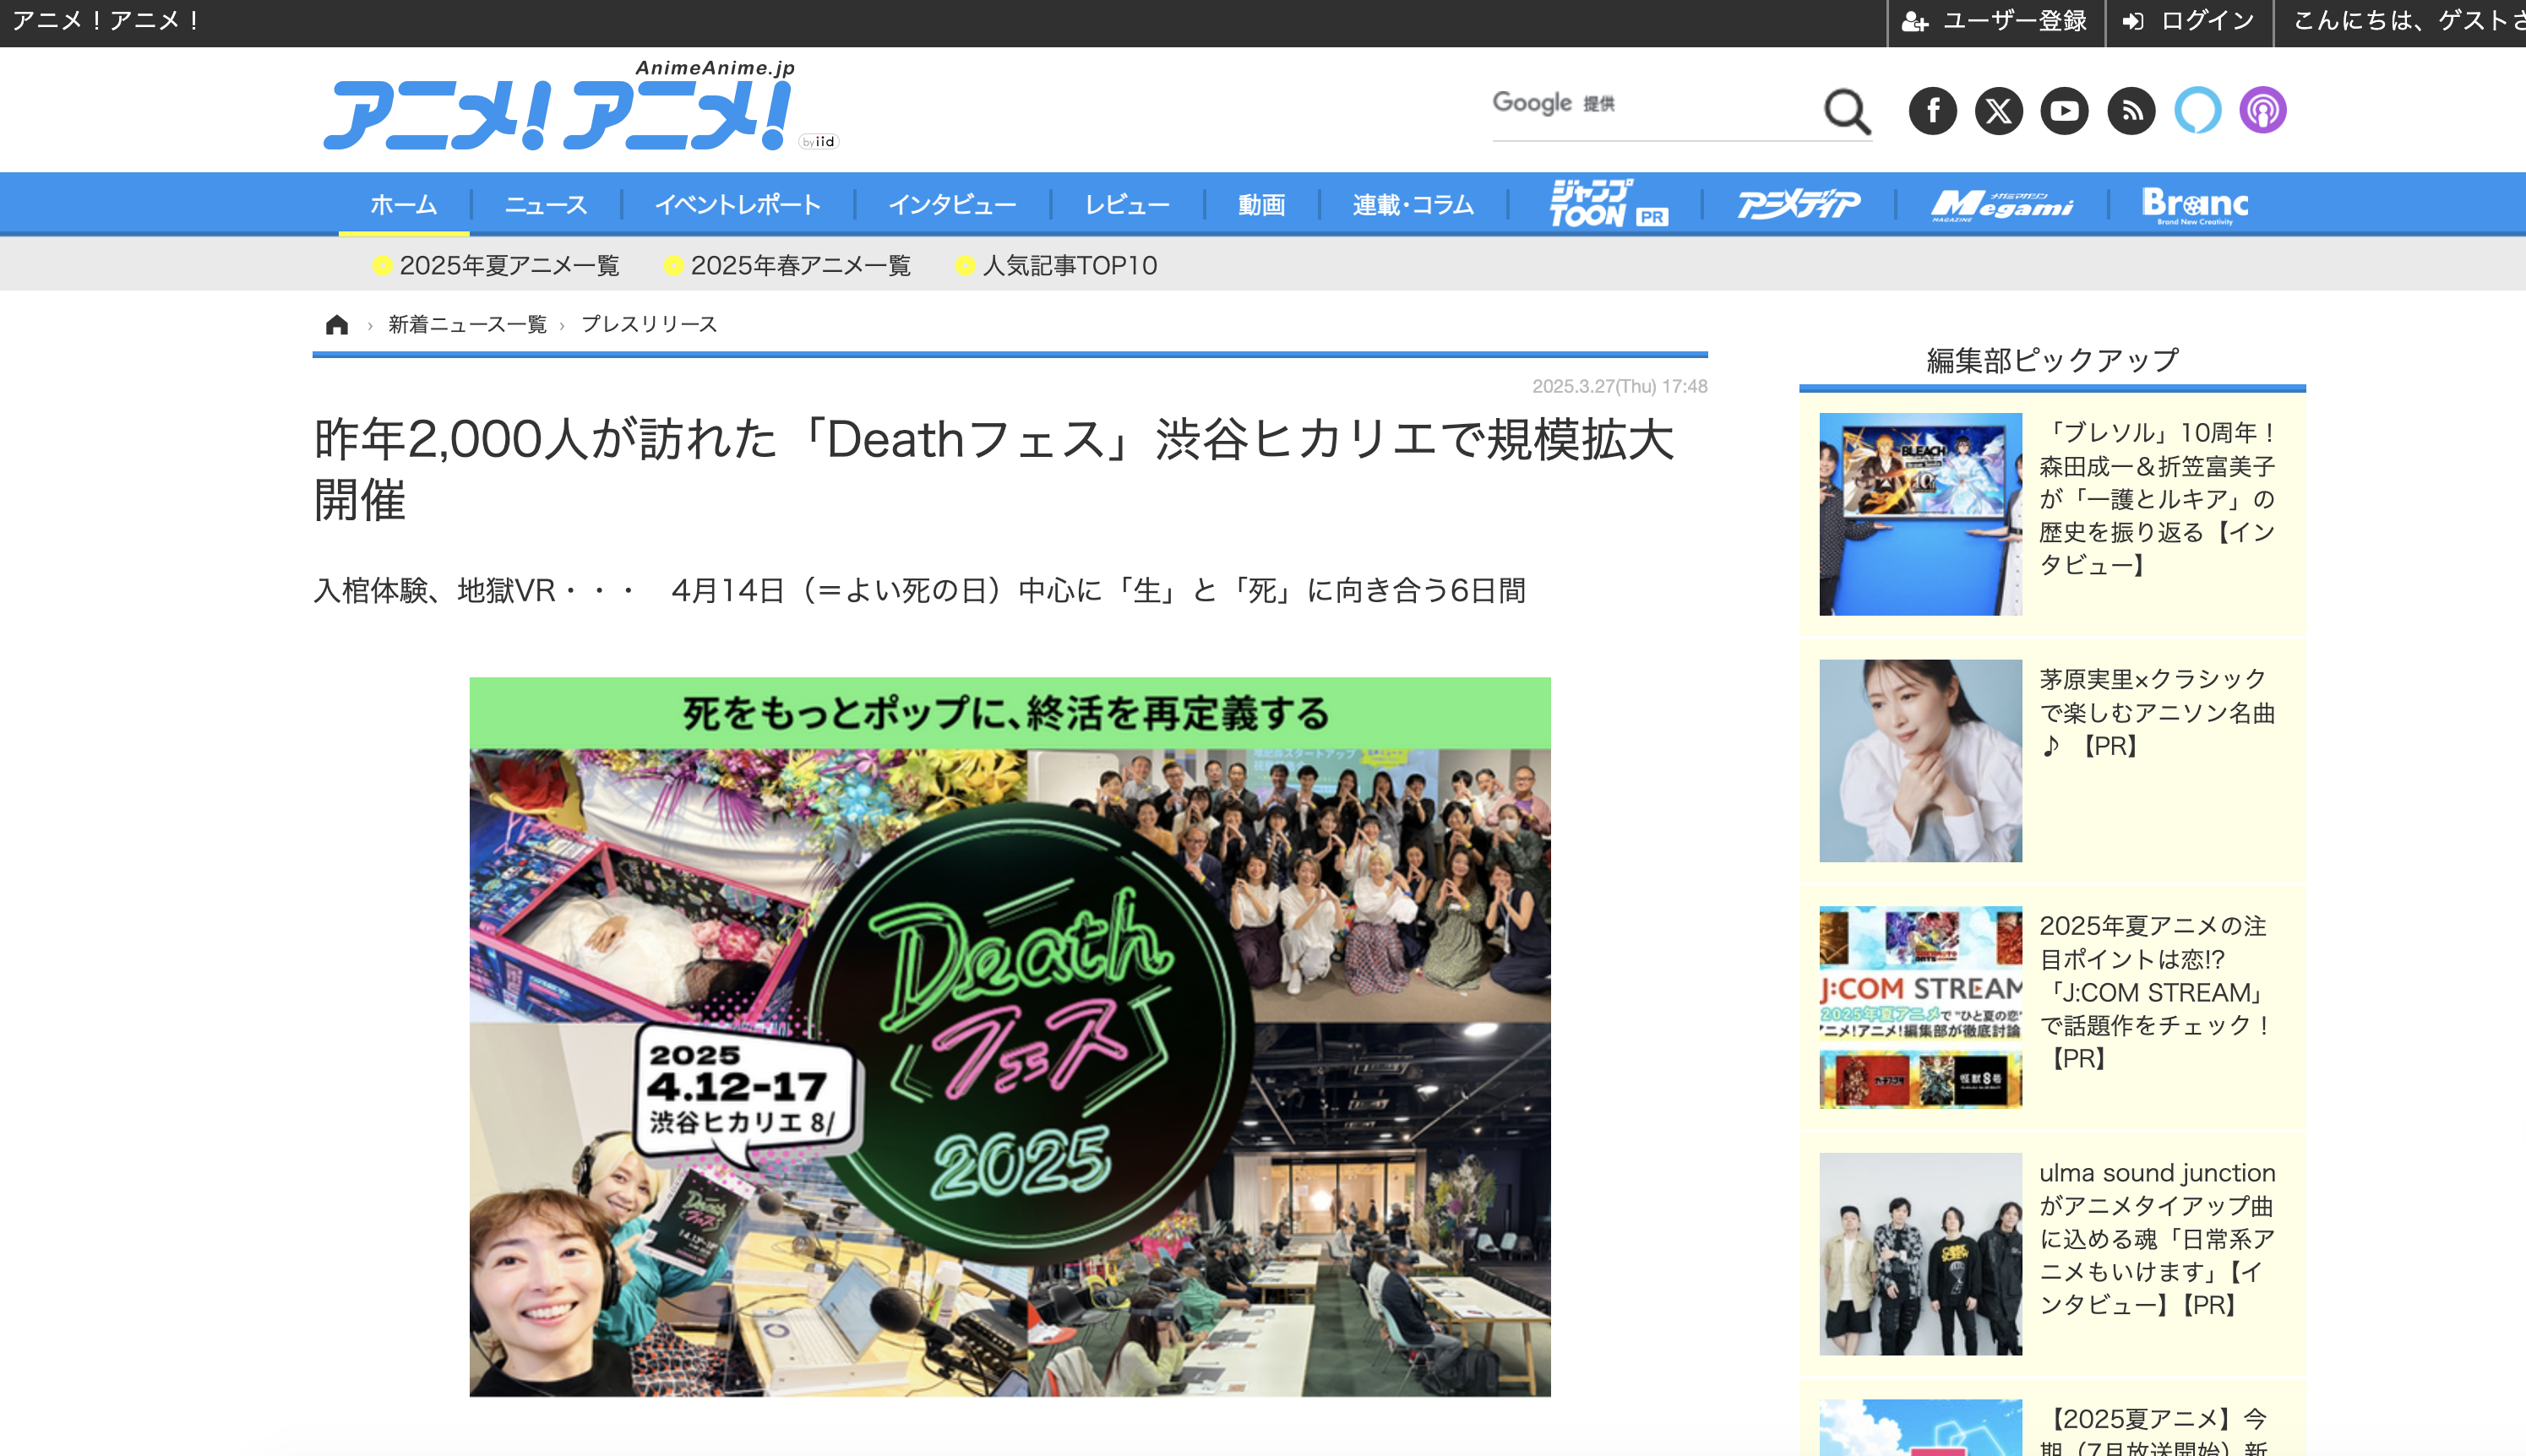Open the Branc logo link
This screenshot has height=1456, width=2526.
pyautogui.click(x=2195, y=205)
